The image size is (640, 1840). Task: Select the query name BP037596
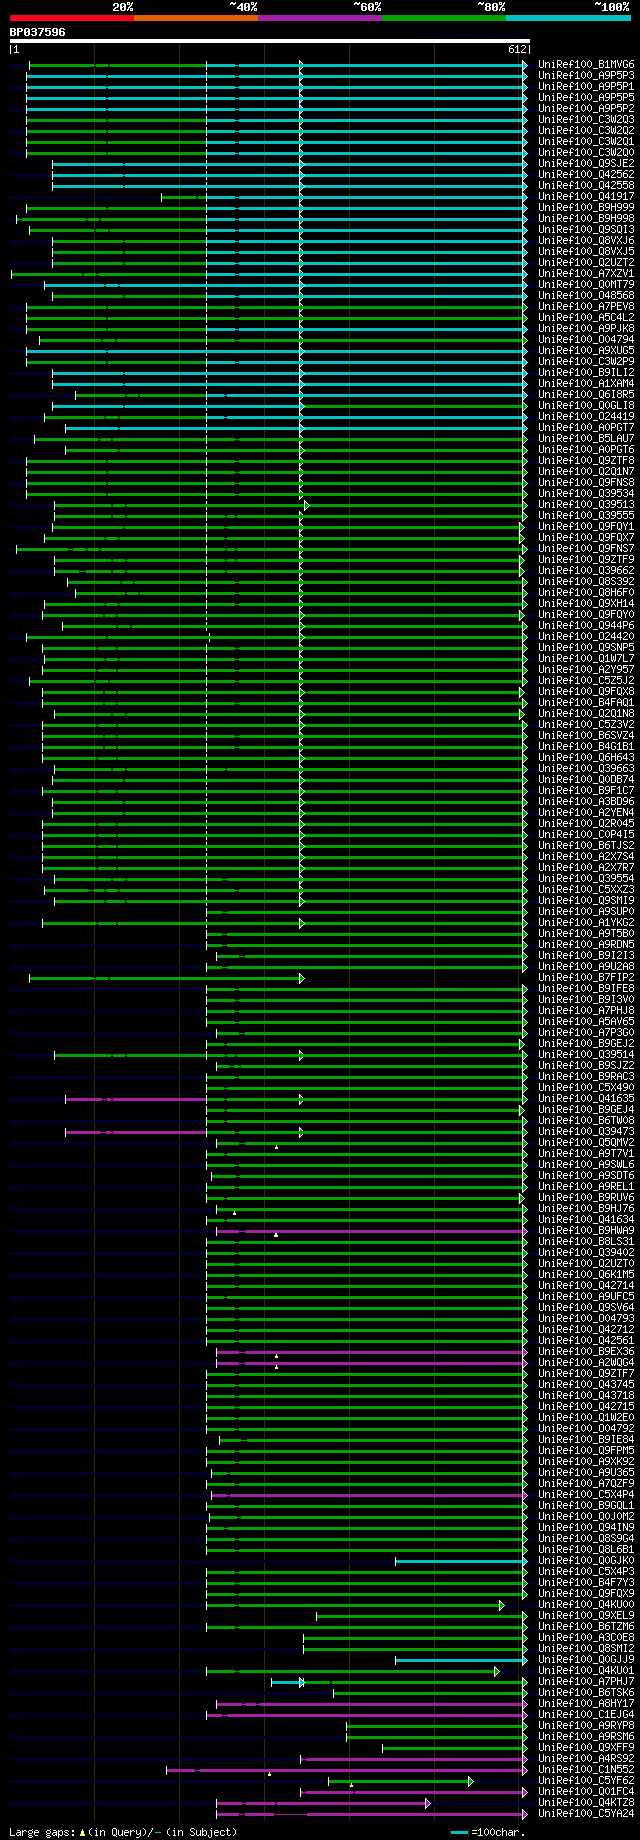(38, 32)
